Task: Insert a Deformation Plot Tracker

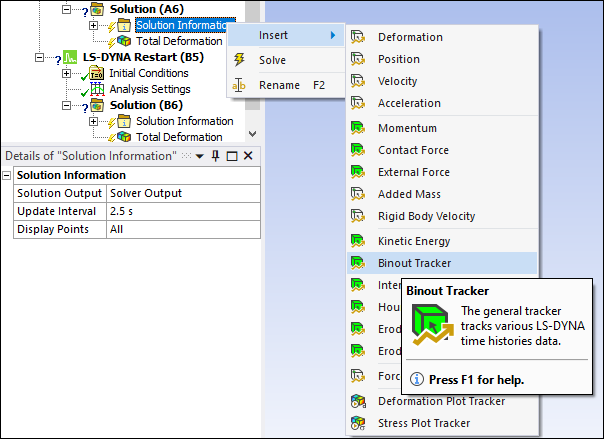Action: (442, 401)
